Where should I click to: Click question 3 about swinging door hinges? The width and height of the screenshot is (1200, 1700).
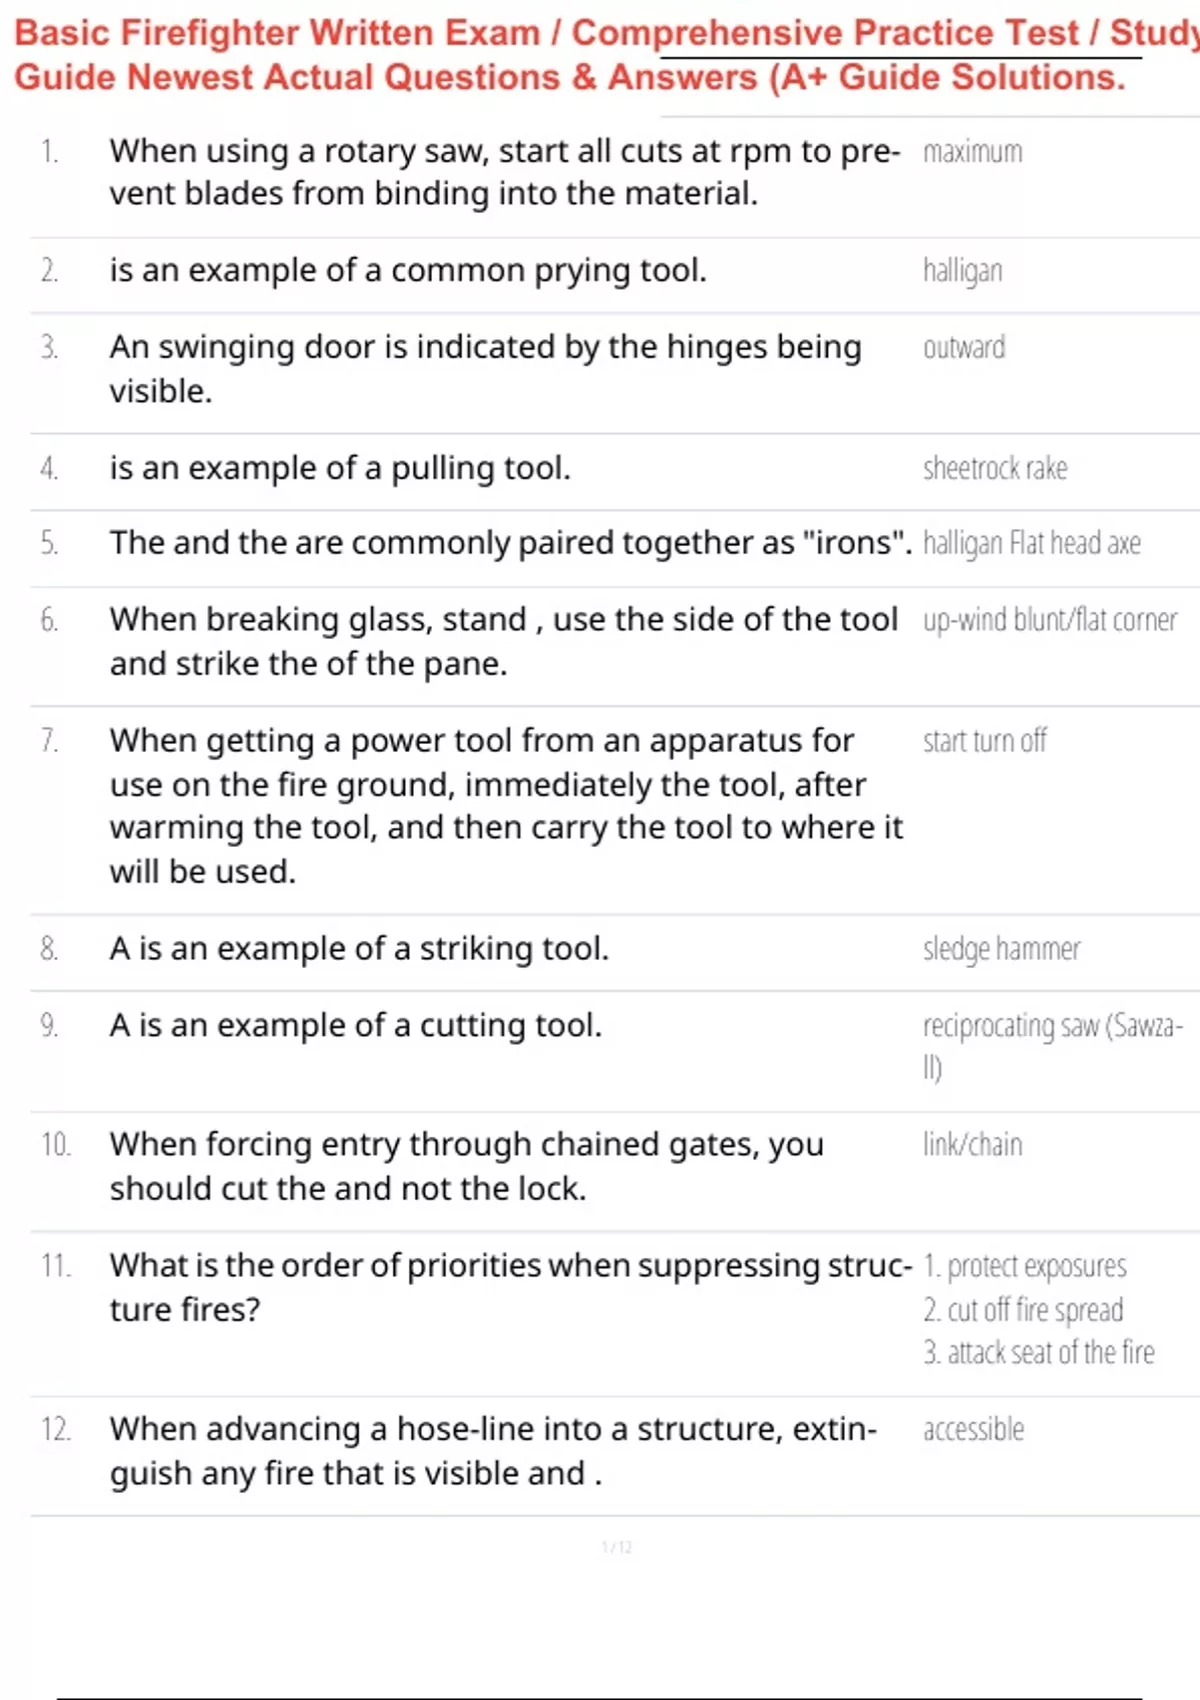(x=485, y=368)
